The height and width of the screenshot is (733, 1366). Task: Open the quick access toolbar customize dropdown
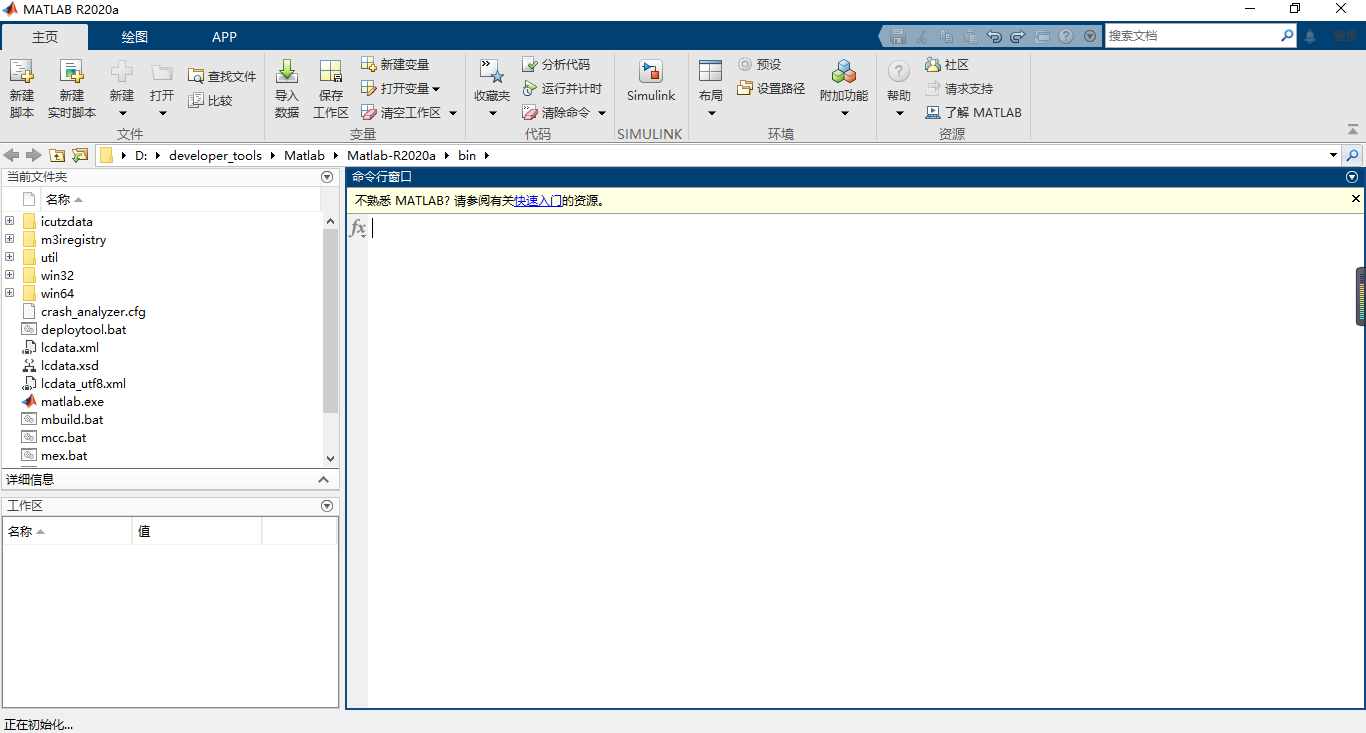(x=1090, y=36)
